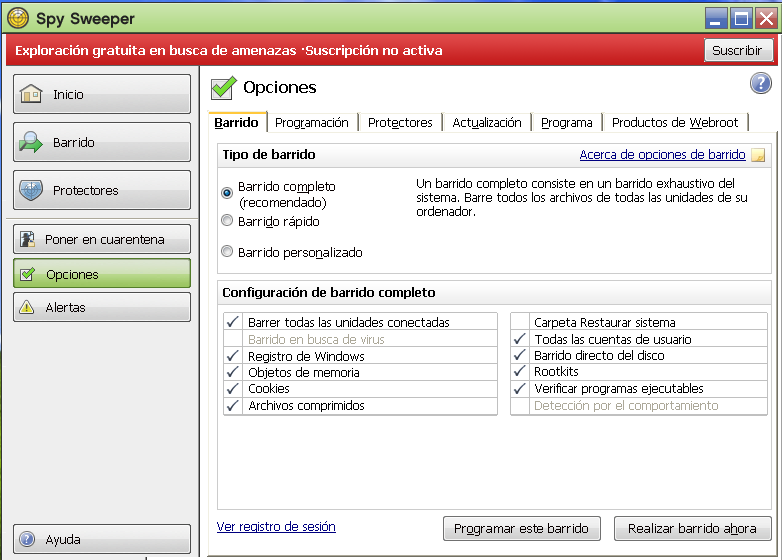Switch to the Programa tab
This screenshot has width=782, height=560.
[x=567, y=123]
